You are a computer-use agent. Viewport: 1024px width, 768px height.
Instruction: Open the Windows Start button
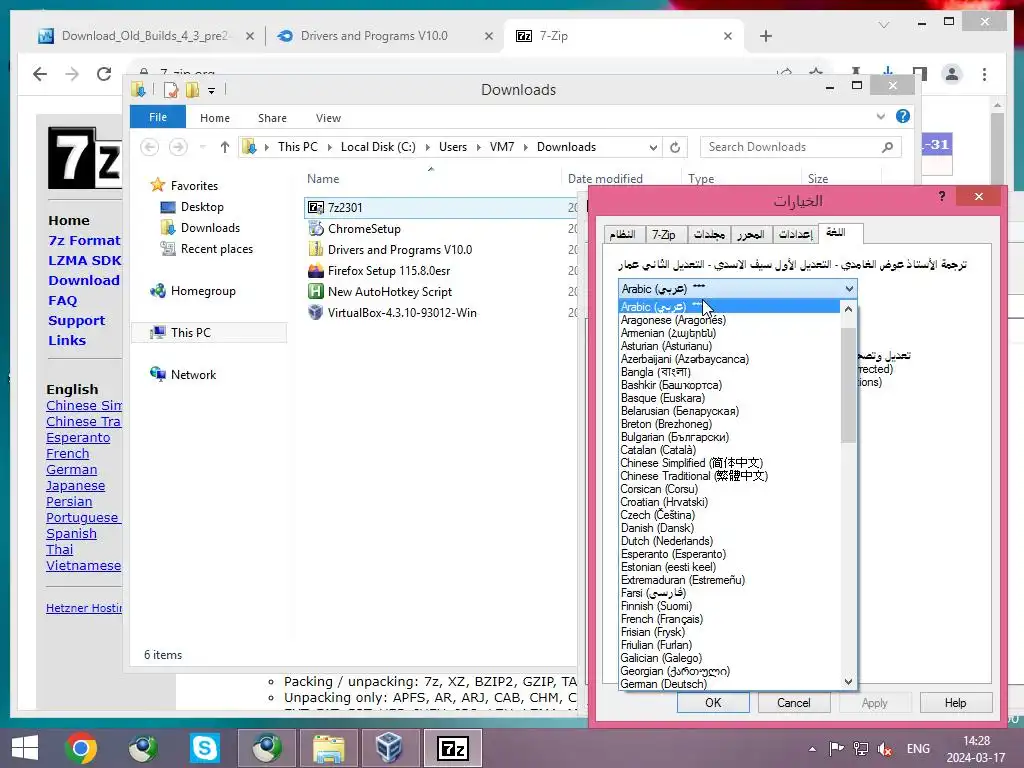tap(25, 748)
